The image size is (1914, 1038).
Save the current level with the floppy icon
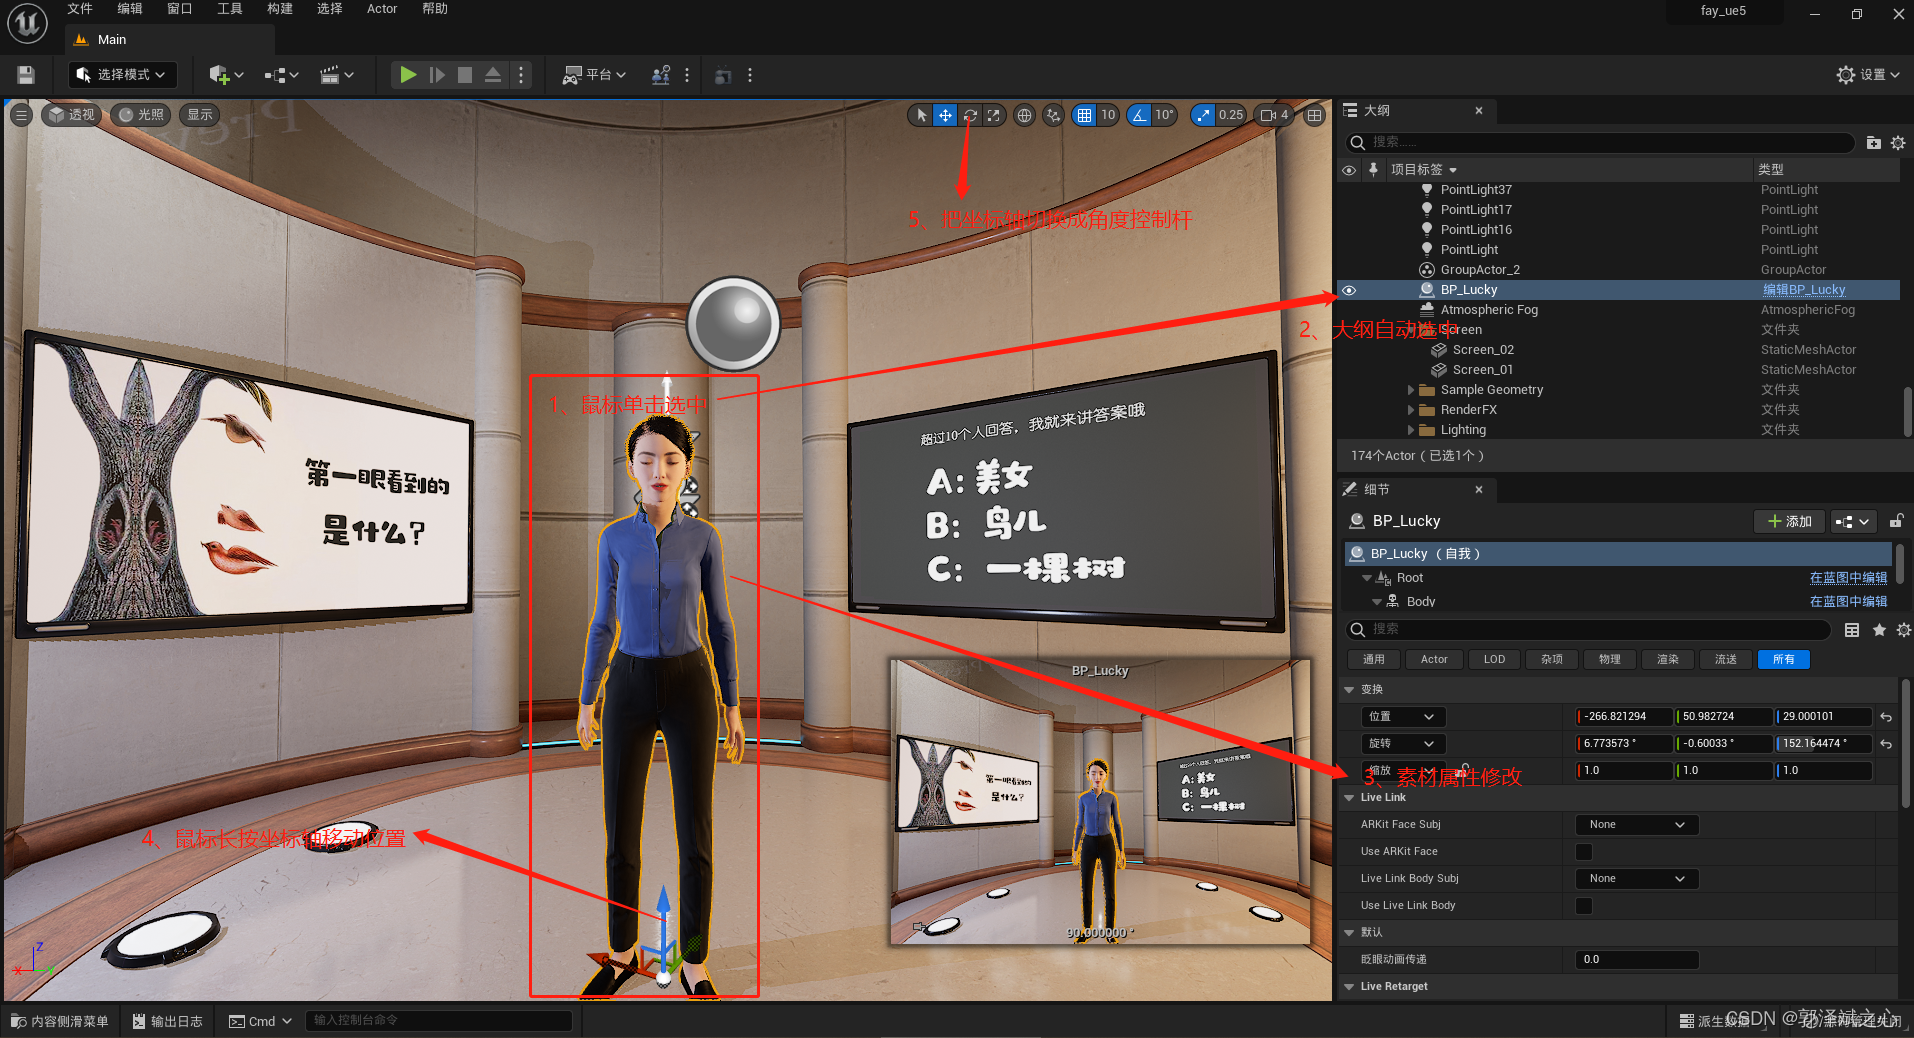26,75
